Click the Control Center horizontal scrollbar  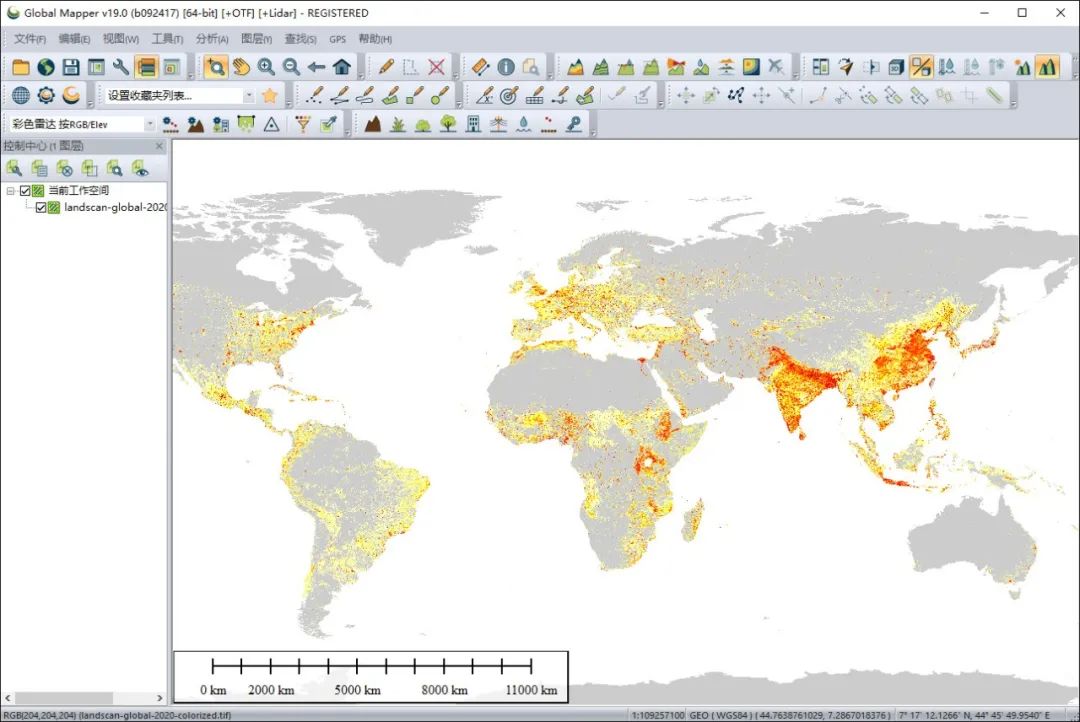(x=70, y=698)
